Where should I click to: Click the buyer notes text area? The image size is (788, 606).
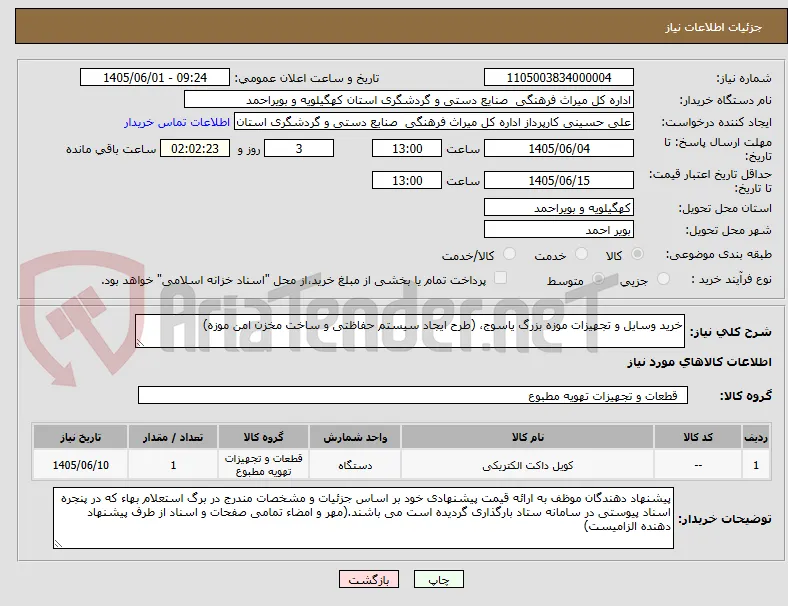click(363, 518)
